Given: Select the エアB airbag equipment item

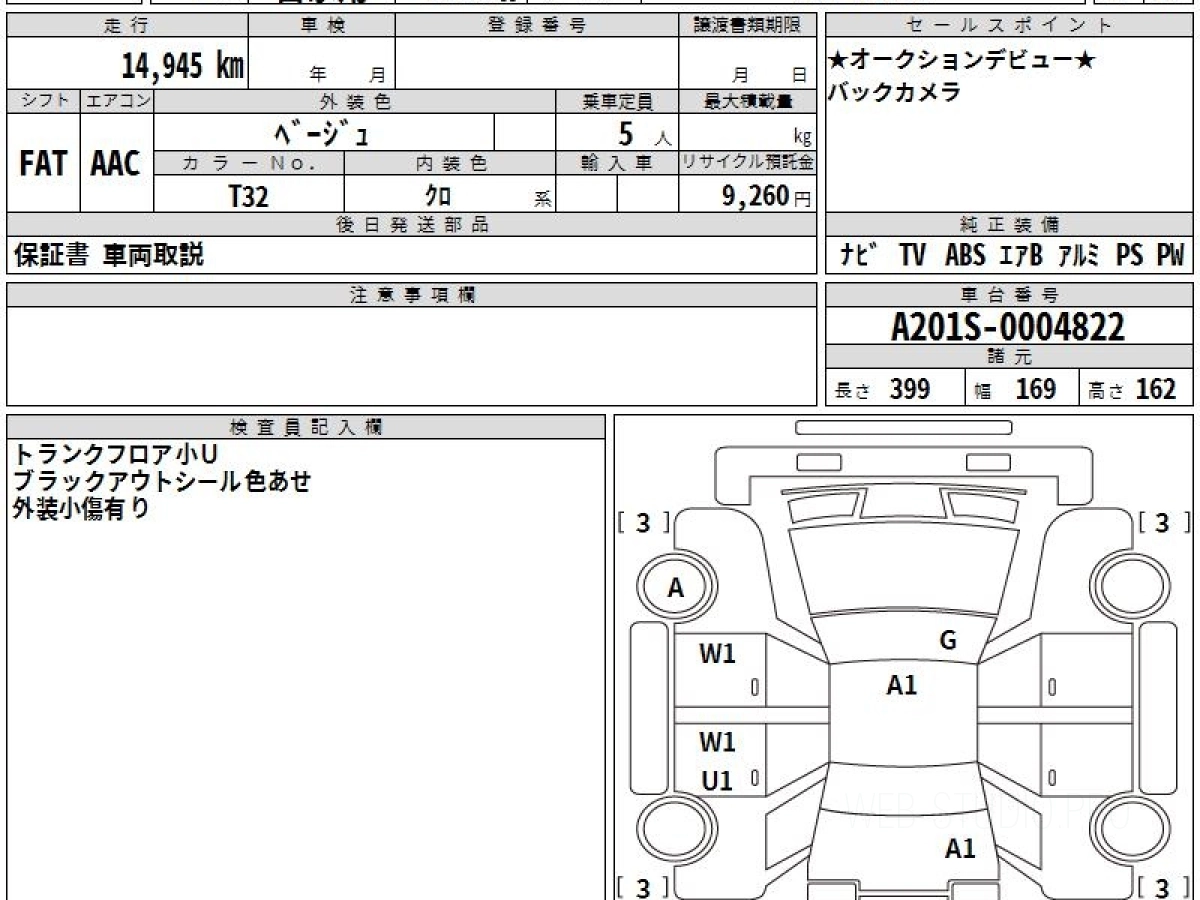Looking at the screenshot, I should (1021, 256).
